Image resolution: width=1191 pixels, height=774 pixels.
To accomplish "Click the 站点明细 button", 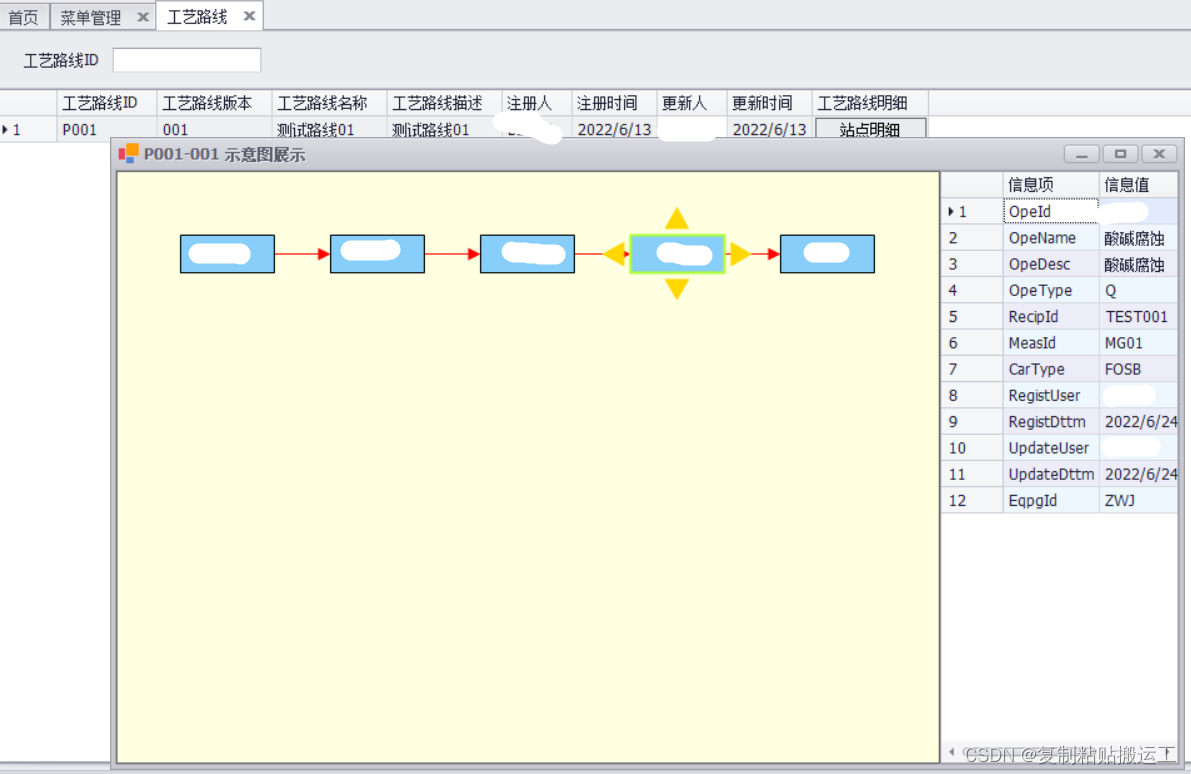I will [x=870, y=128].
